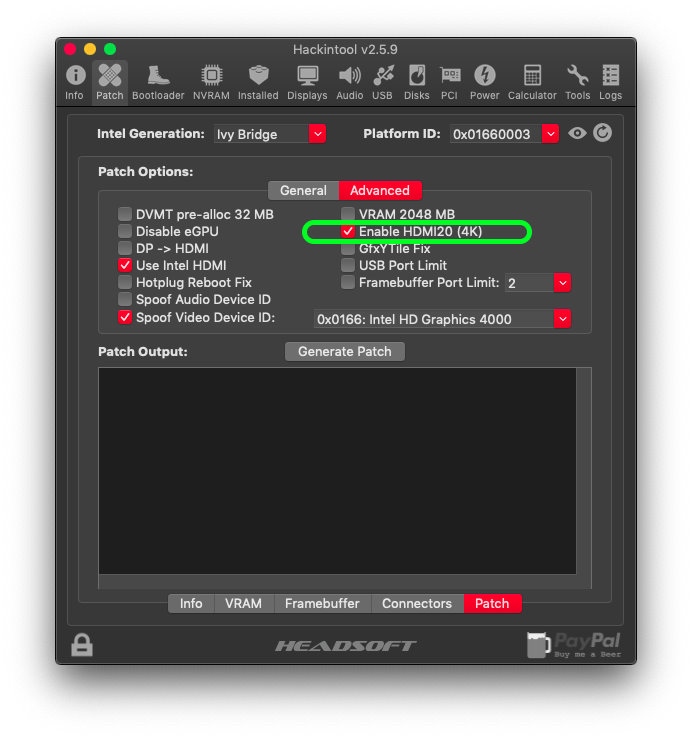This screenshot has width=692, height=738.
Task: Show Installed kexts section
Action: (258, 82)
